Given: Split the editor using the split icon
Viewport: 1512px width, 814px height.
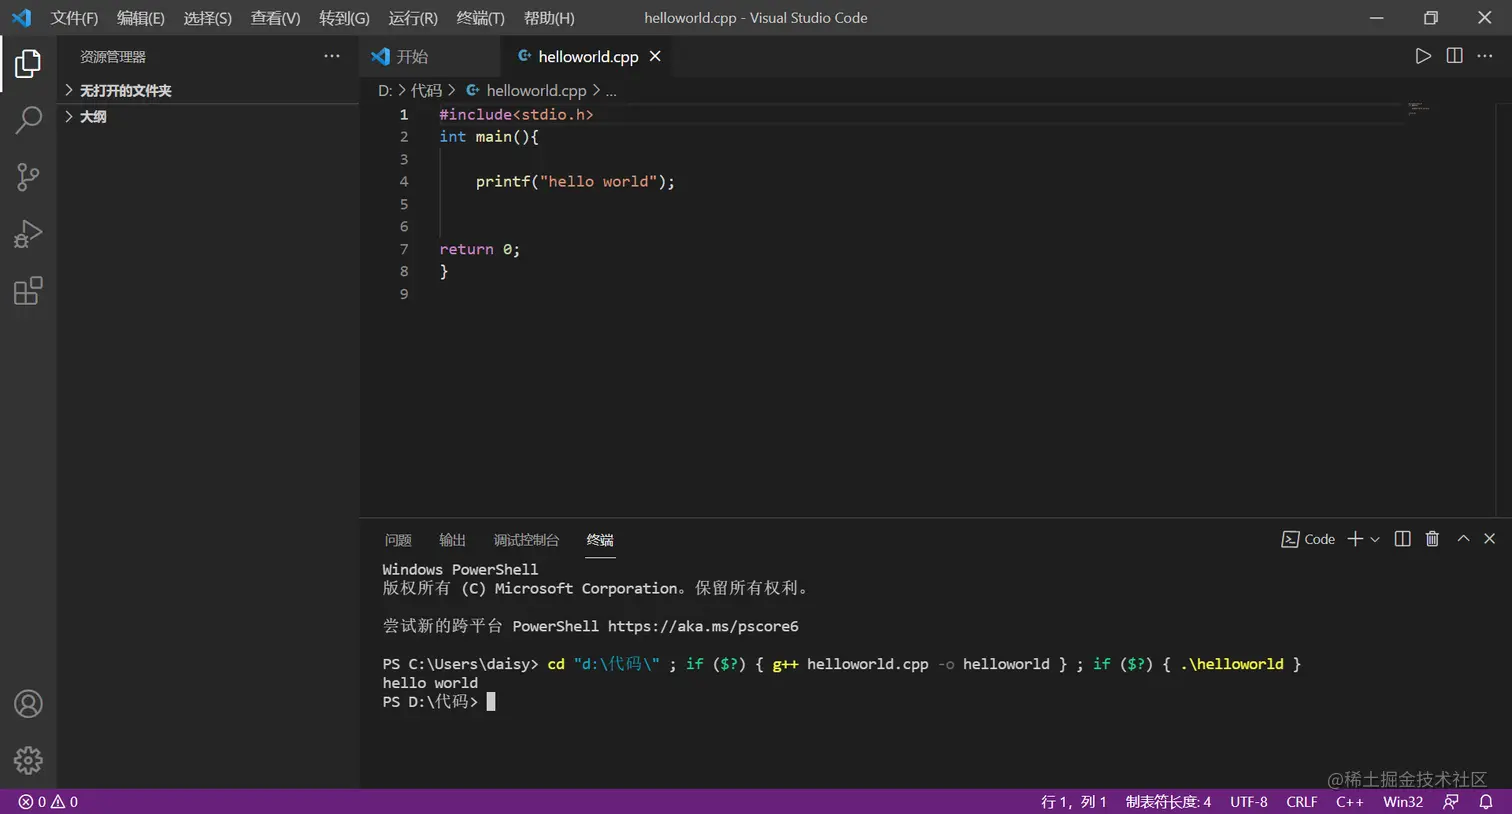Looking at the screenshot, I should click(1454, 56).
